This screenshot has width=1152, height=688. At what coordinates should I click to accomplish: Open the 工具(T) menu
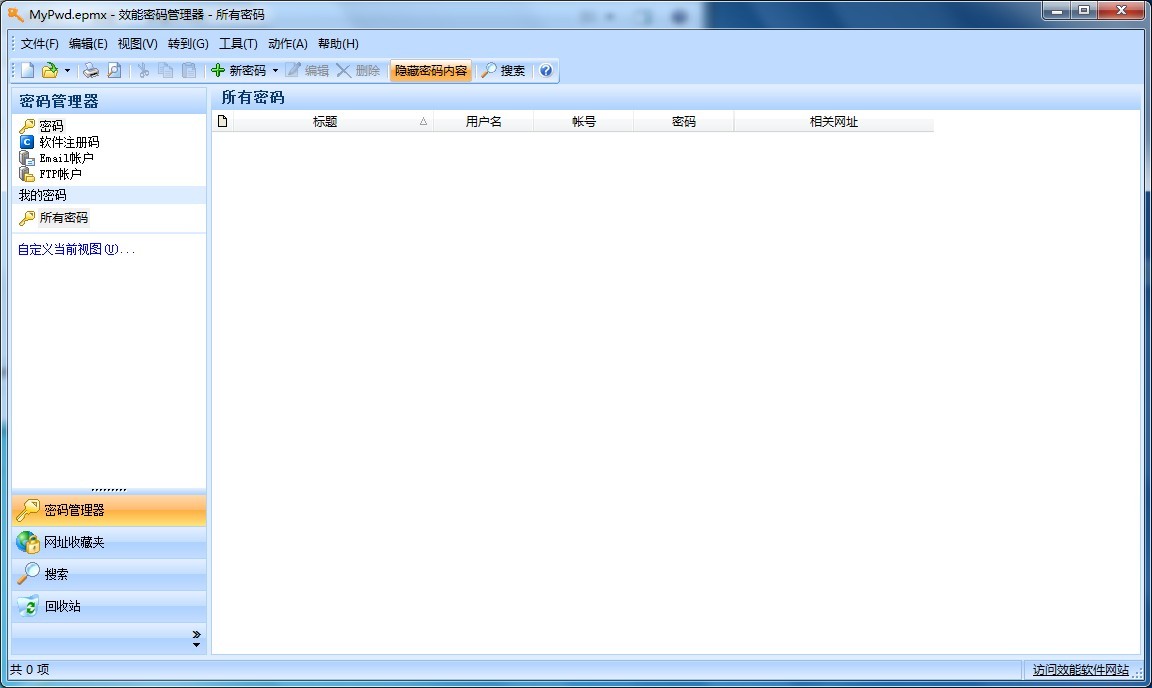tap(238, 44)
